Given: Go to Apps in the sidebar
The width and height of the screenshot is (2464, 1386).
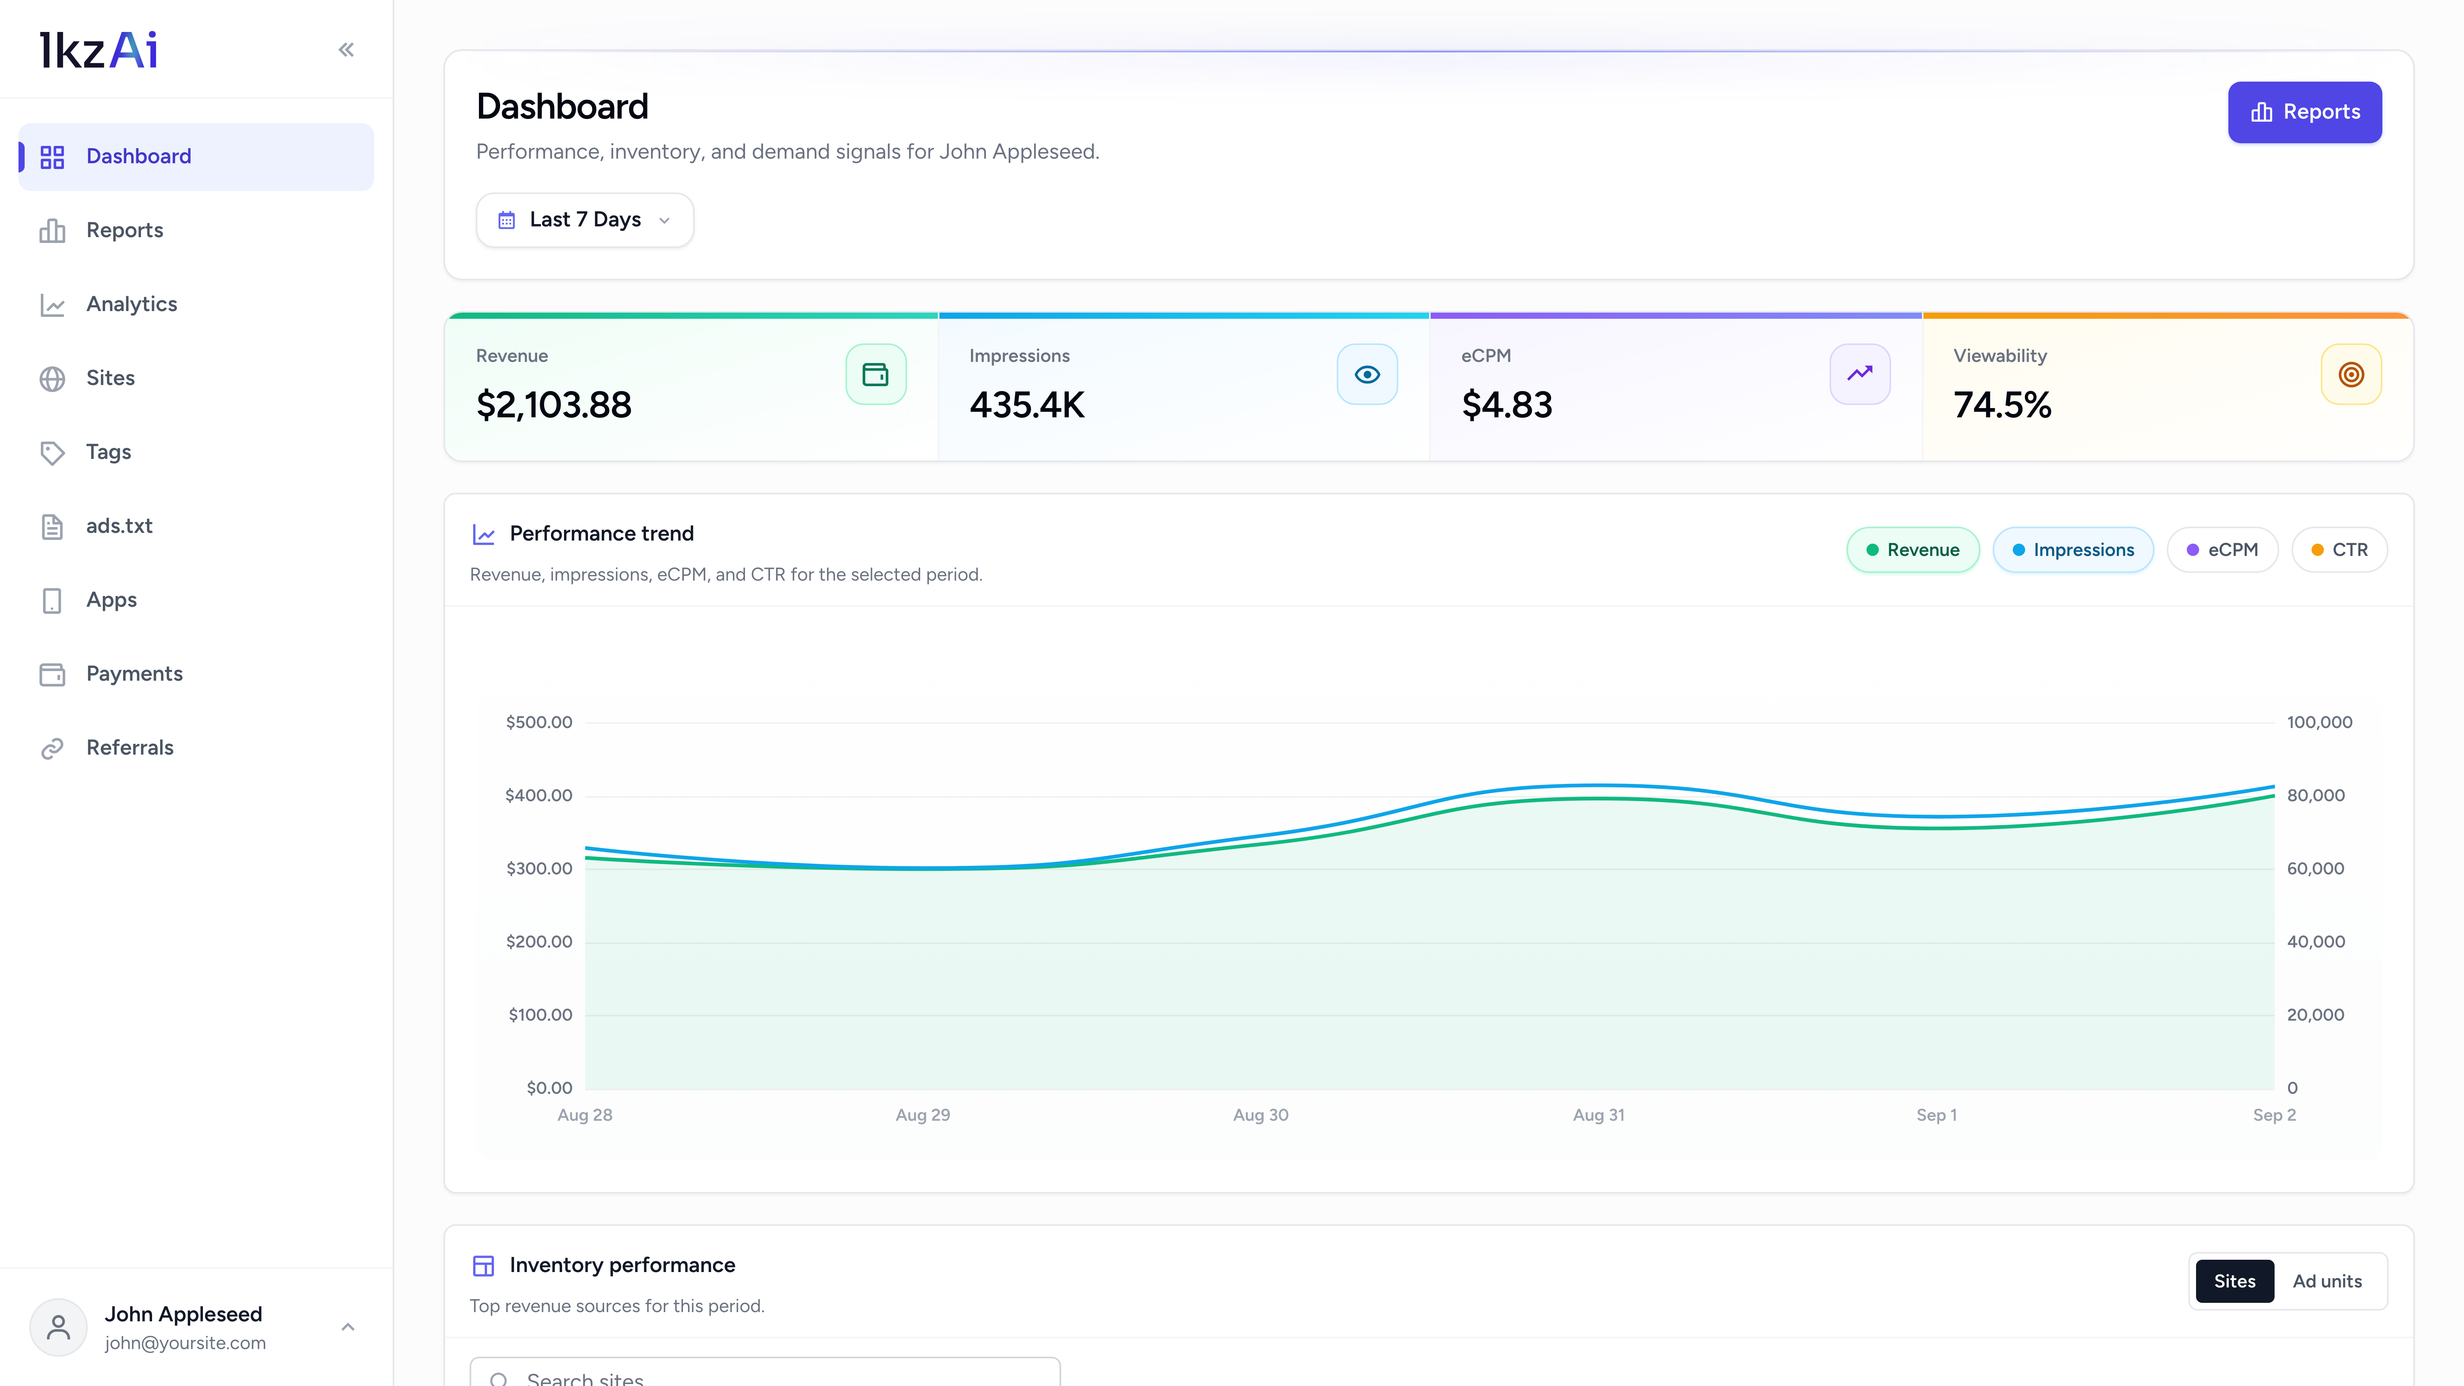Looking at the screenshot, I should pyautogui.click(x=196, y=601).
